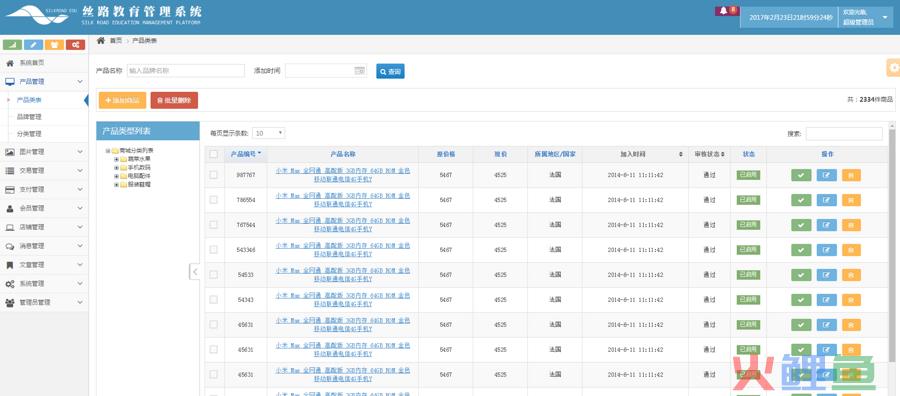Click green check button for product 54343

pyautogui.click(x=801, y=300)
